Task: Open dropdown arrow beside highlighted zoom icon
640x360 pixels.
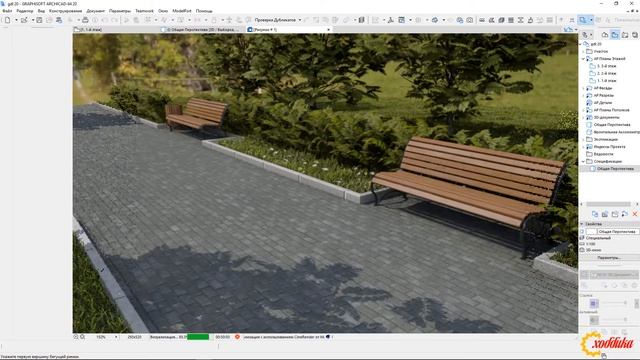Action: coord(591,20)
